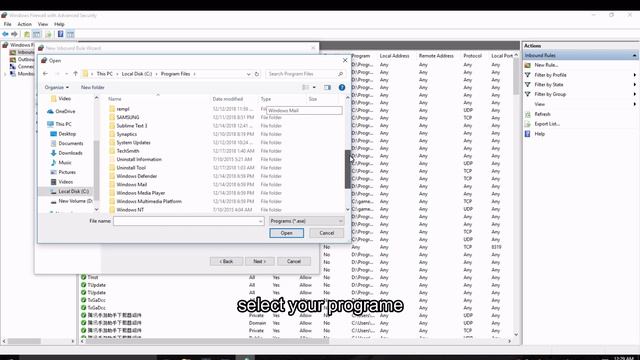
Task: Open the Organize dropdown menu
Action: 57,87
